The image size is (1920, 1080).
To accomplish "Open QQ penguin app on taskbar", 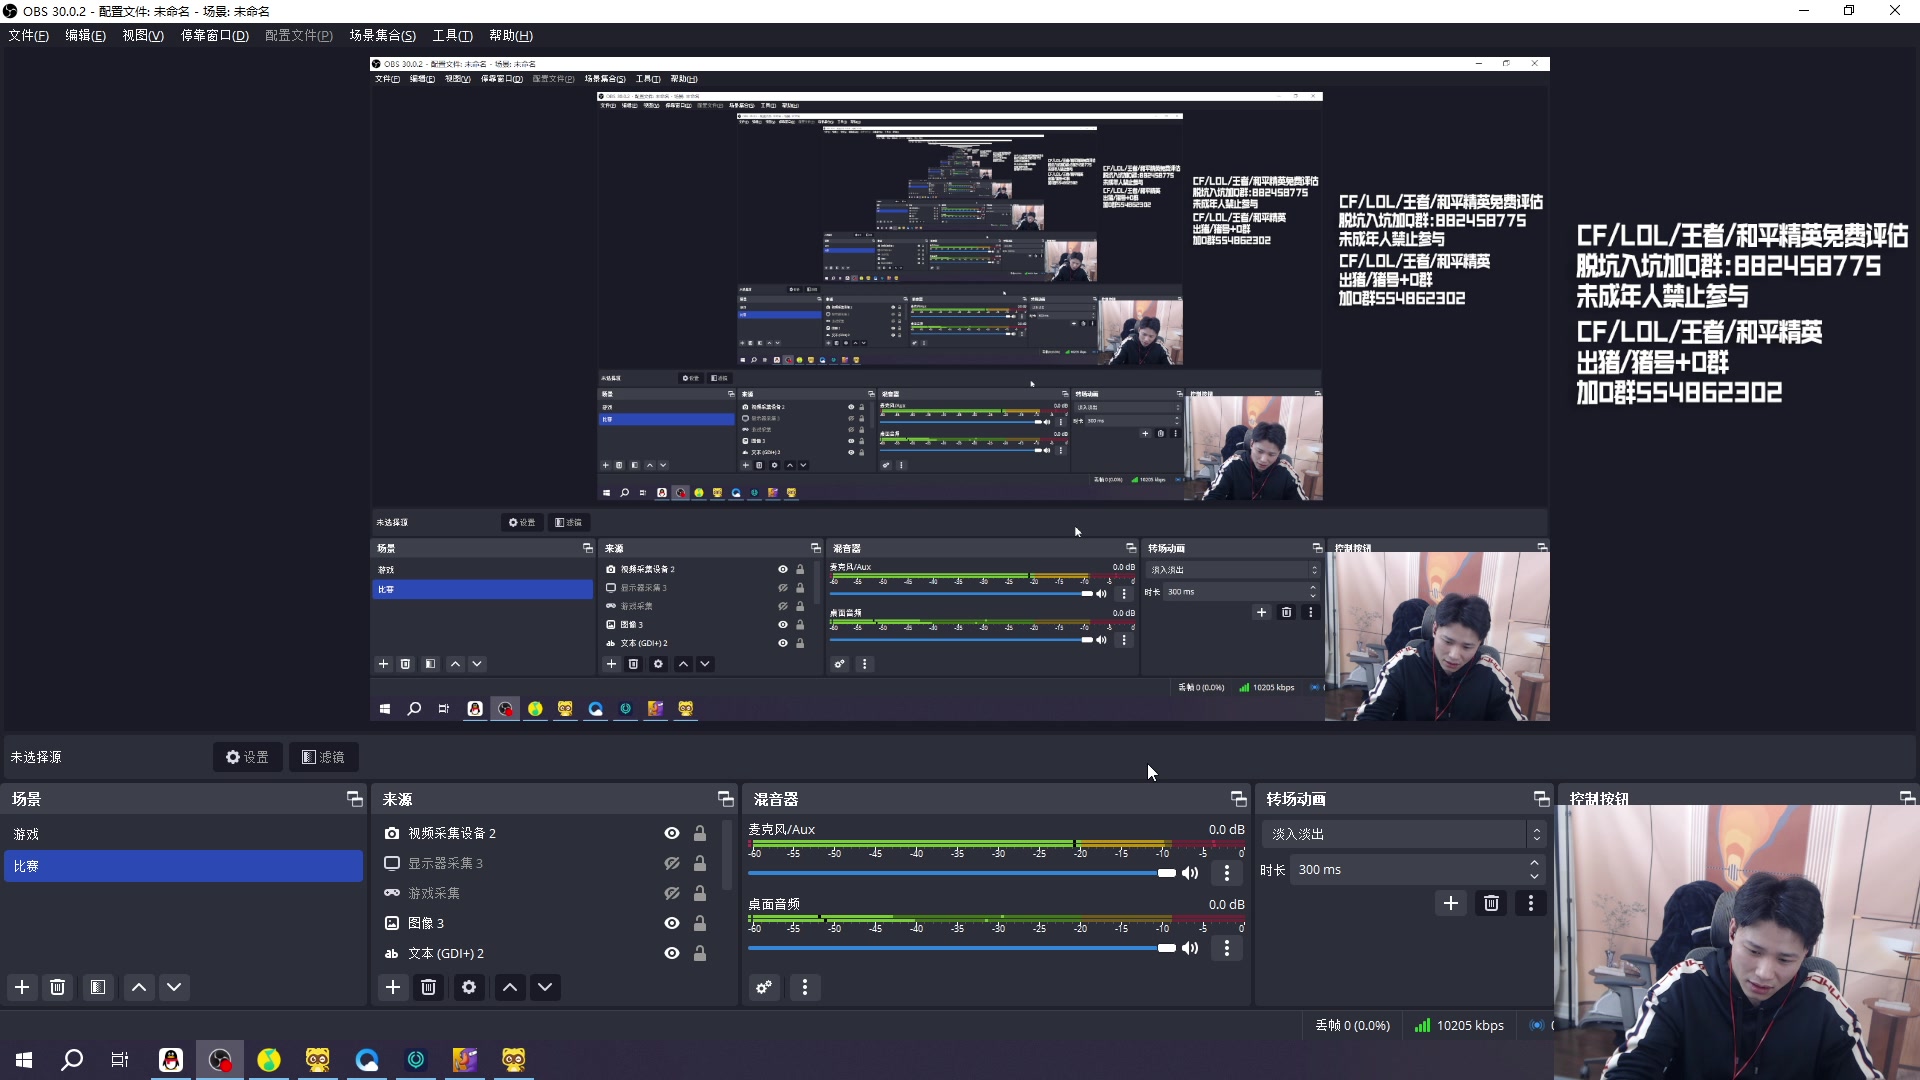I will 171,1060.
